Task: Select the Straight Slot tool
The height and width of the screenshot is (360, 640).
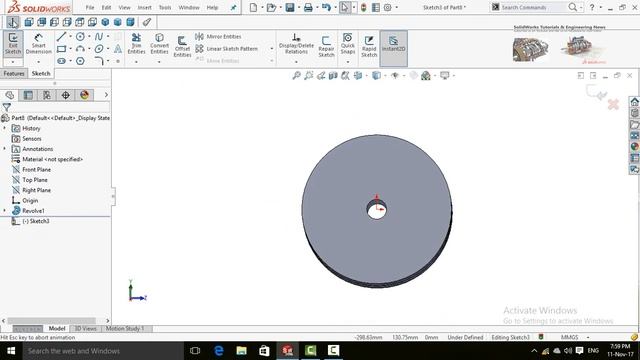Action: [61, 61]
